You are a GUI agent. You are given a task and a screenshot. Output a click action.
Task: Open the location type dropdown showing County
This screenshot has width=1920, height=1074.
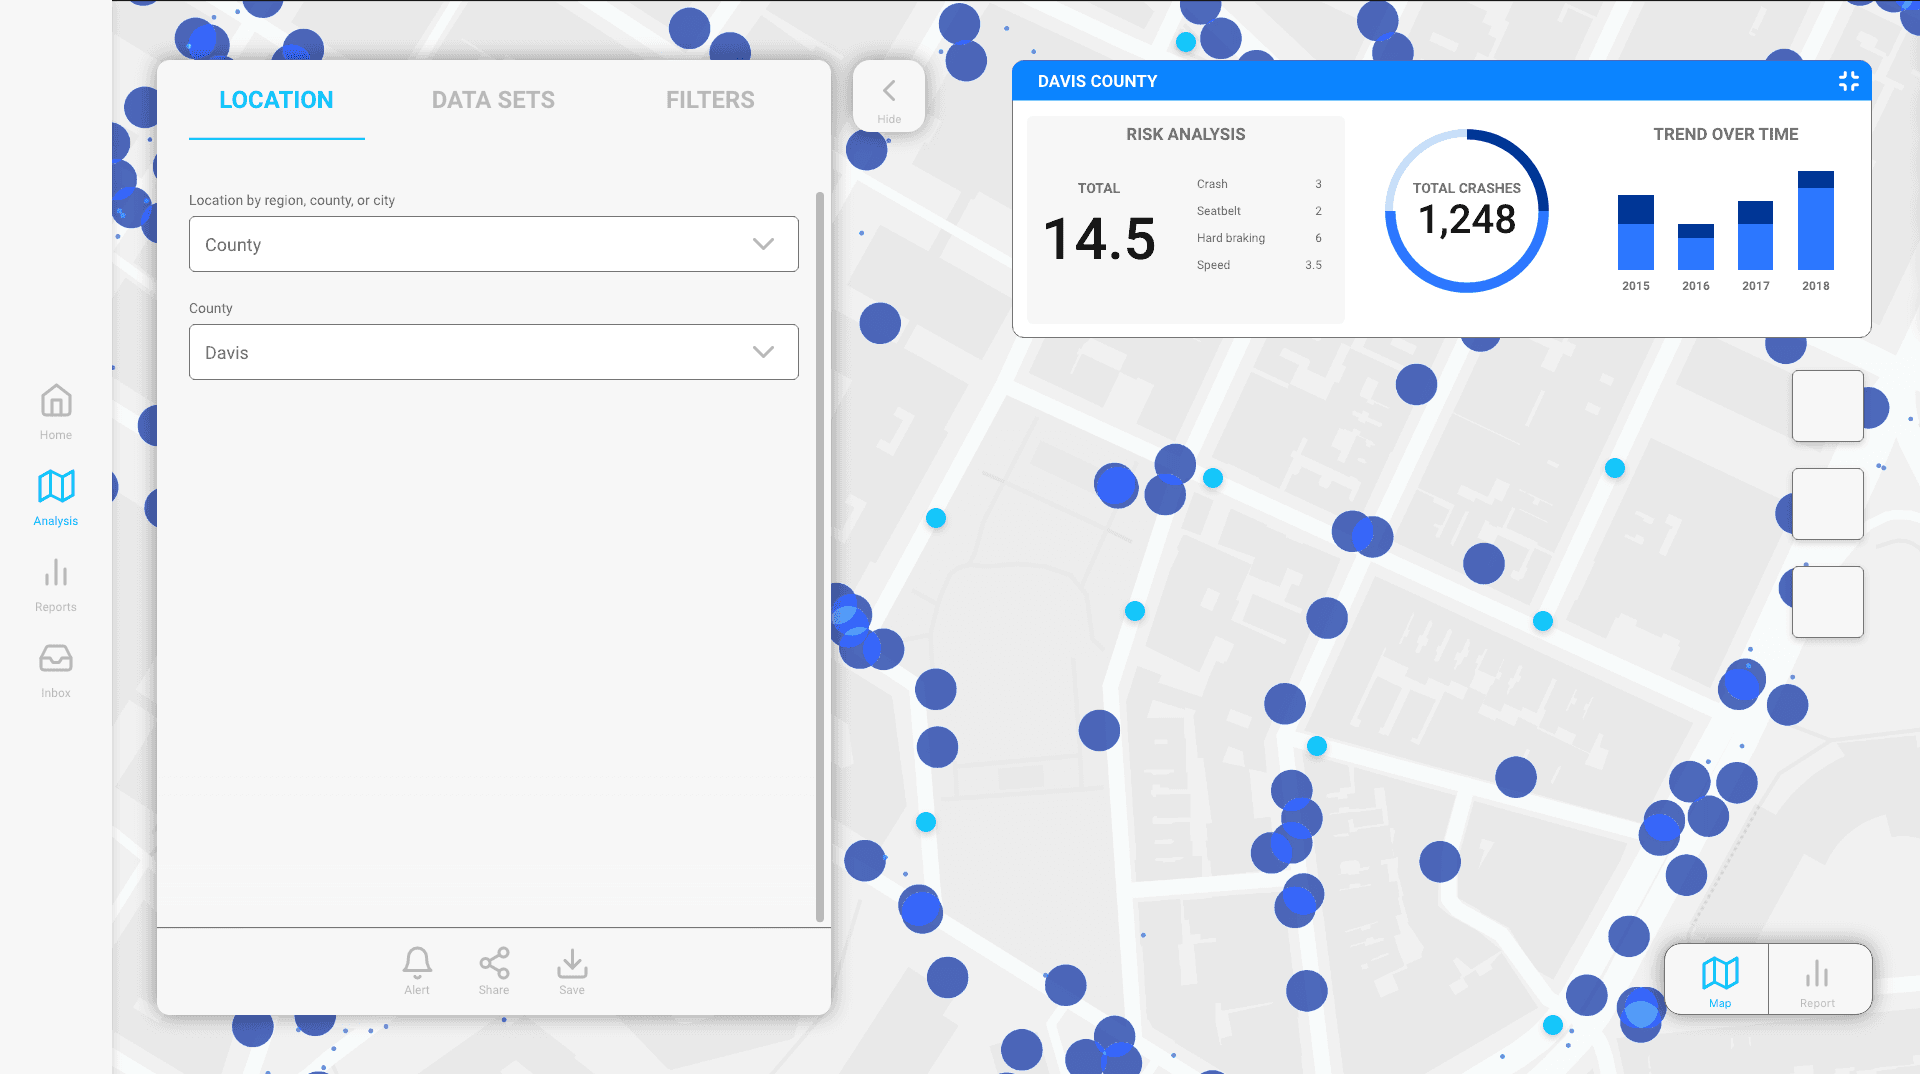[x=494, y=244]
